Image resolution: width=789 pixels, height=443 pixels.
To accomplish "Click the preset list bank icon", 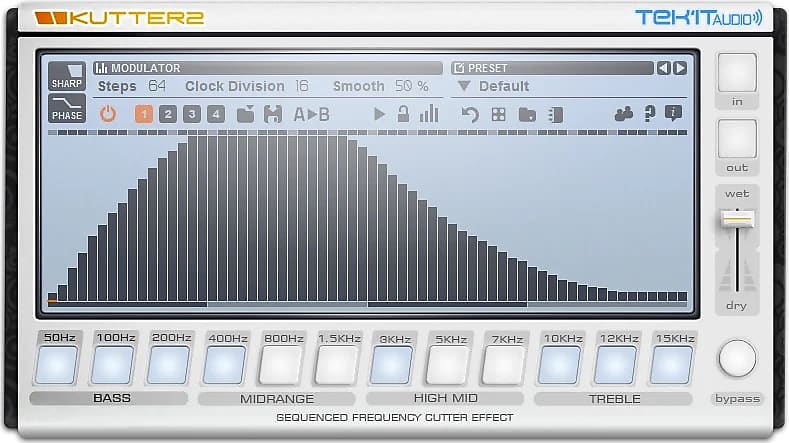I will pyautogui.click(x=556, y=115).
